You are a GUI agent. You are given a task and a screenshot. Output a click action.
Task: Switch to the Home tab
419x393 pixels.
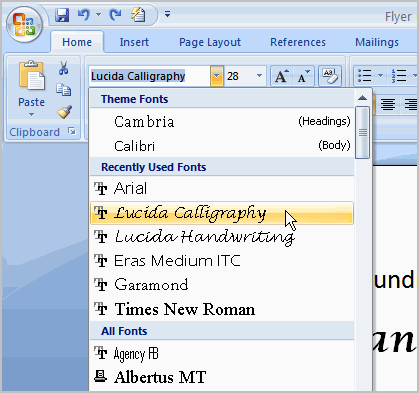pos(77,42)
